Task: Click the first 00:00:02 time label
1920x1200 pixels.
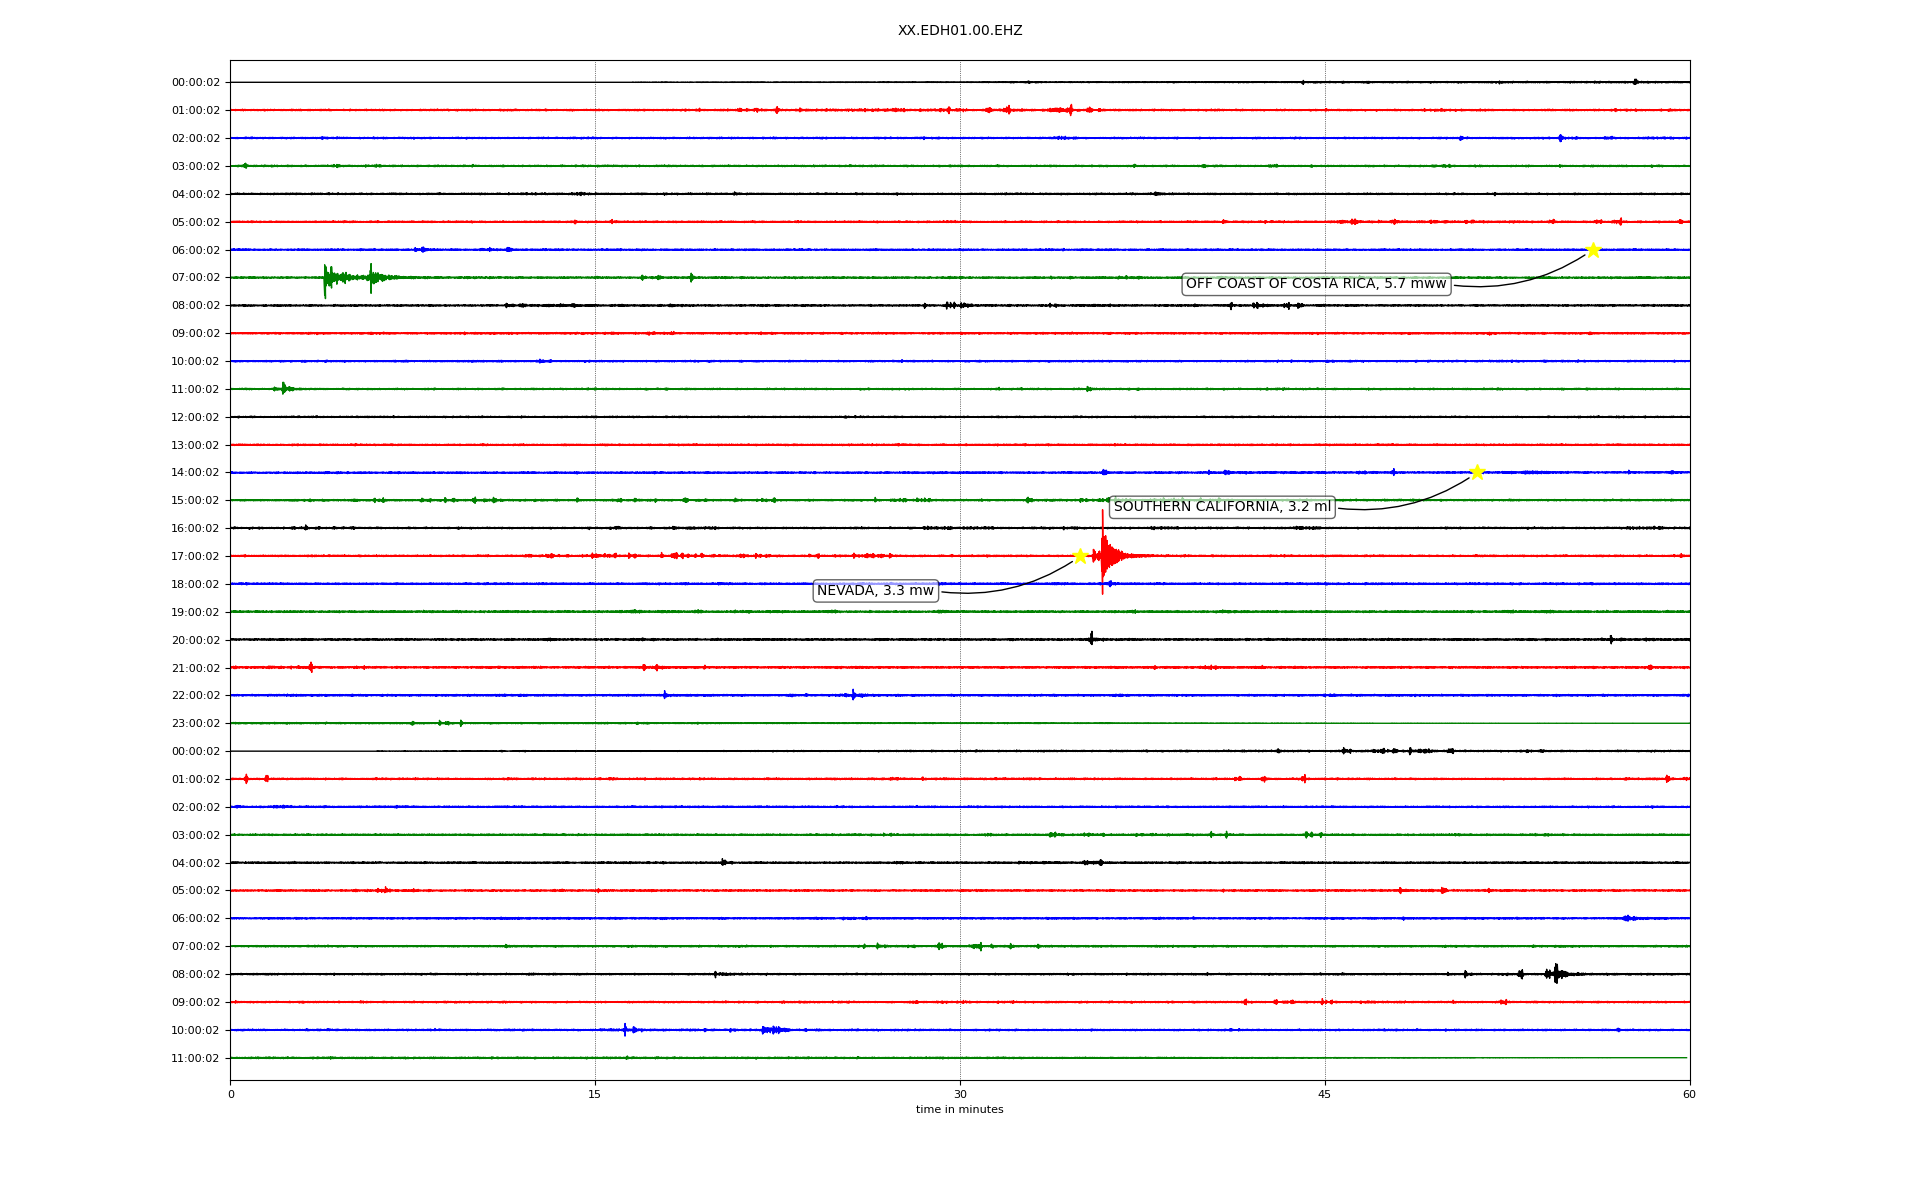Action: (x=196, y=83)
